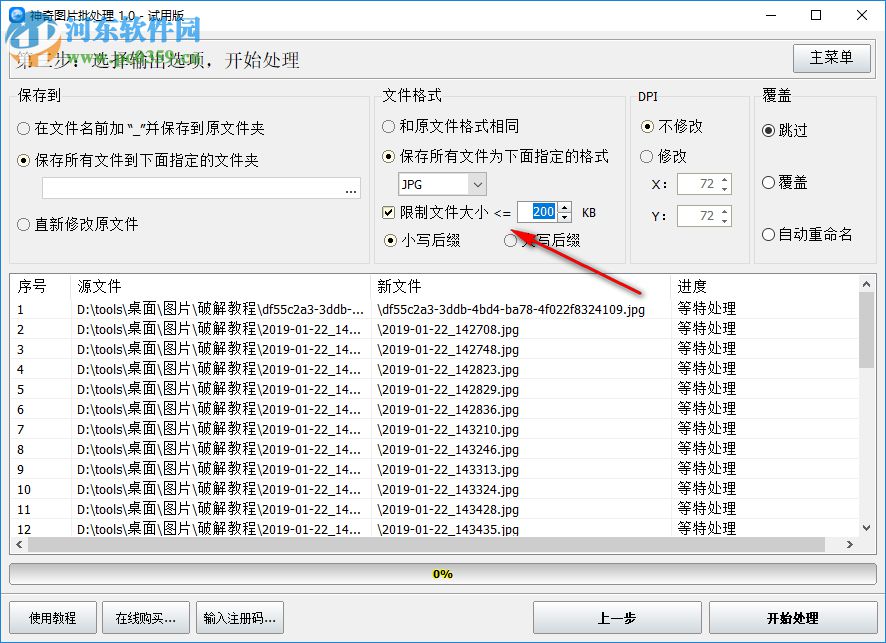The width and height of the screenshot is (886, 643).
Task: Click 输入注册码... register button
Action: [x=240, y=618]
